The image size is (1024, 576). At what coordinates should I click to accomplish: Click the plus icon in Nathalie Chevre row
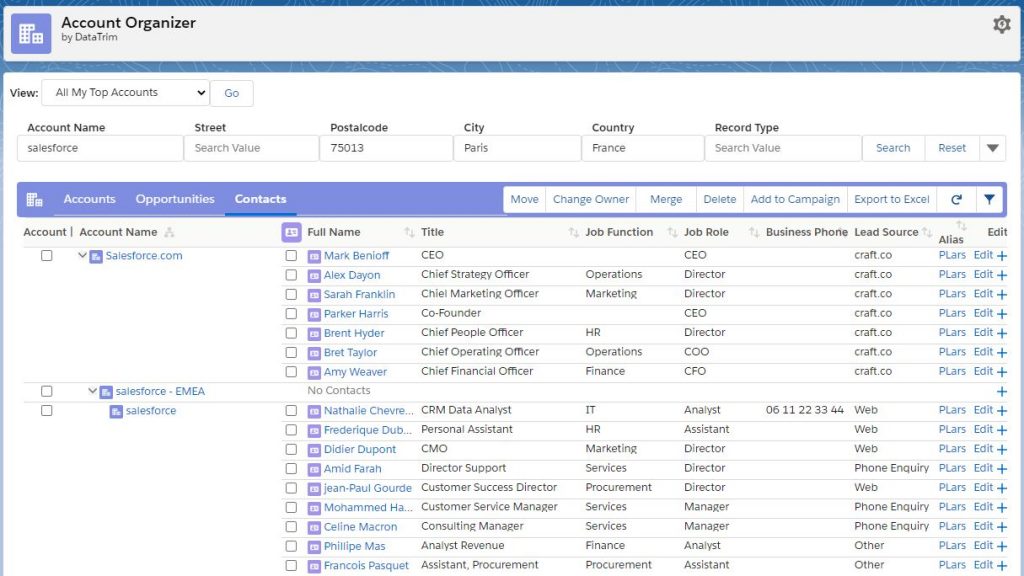pyautogui.click(x=1002, y=411)
